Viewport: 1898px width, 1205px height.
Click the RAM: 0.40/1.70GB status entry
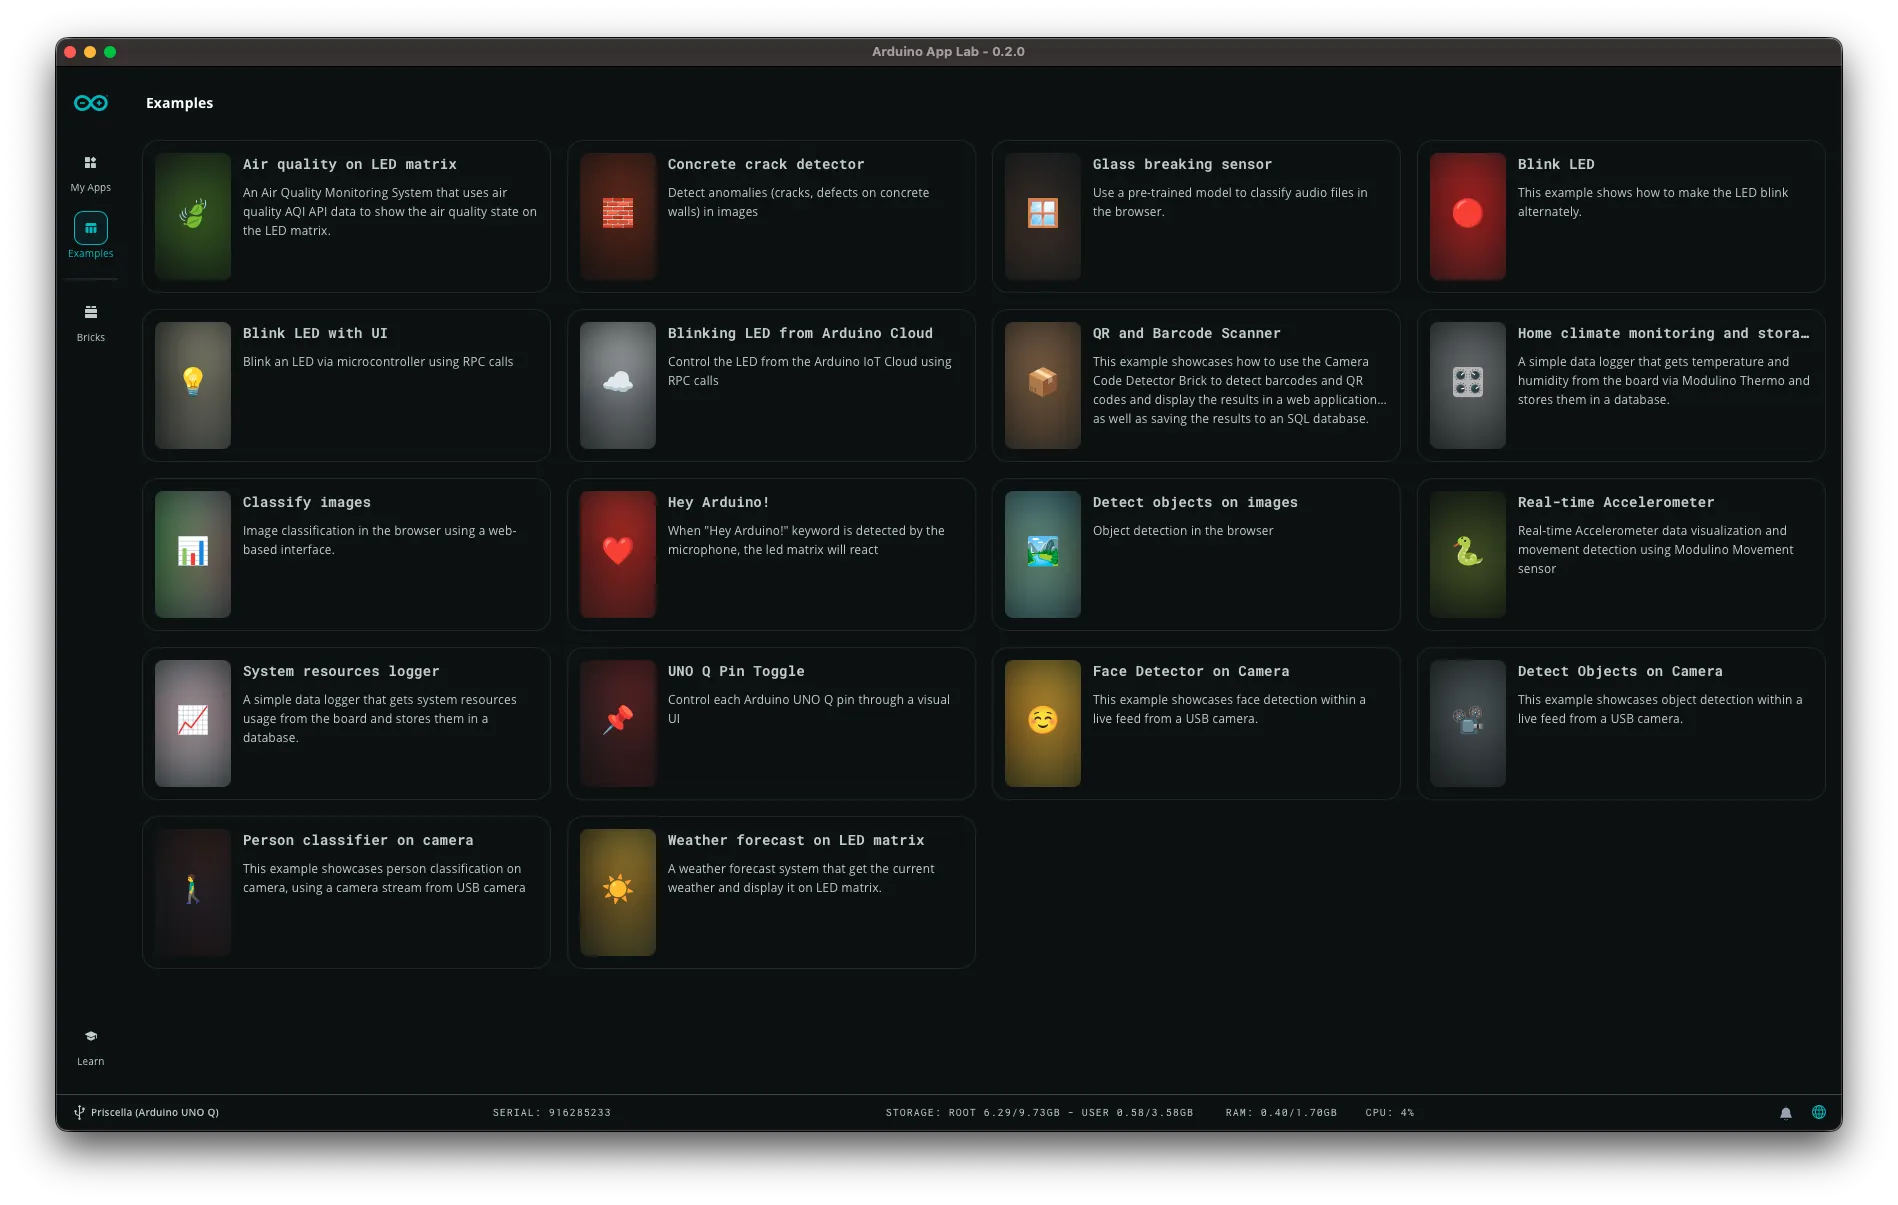pyautogui.click(x=1281, y=1112)
